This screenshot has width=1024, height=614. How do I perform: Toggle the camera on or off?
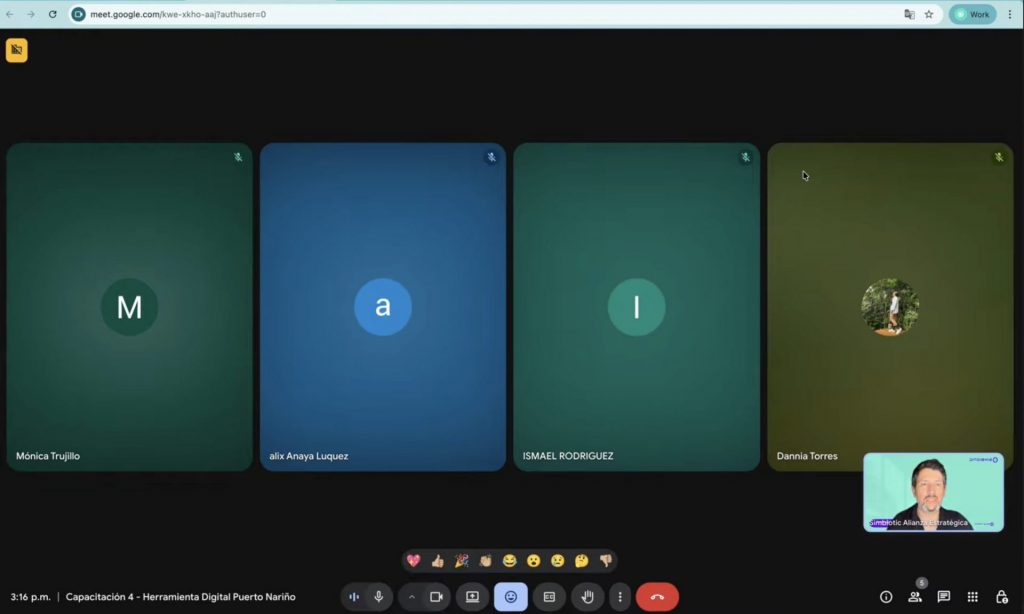(x=436, y=597)
